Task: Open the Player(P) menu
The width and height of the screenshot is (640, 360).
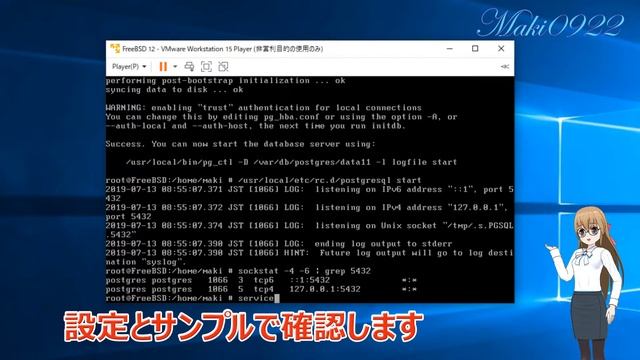Action: click(129, 67)
